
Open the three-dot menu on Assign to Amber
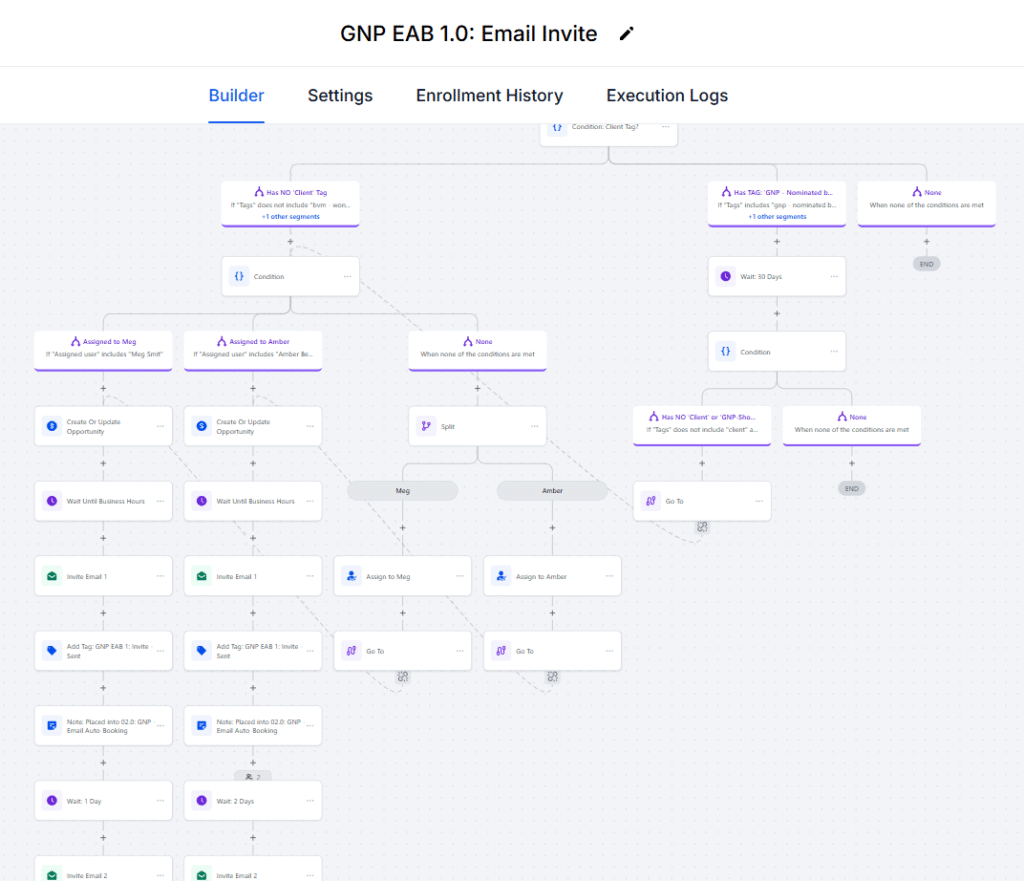pos(610,576)
